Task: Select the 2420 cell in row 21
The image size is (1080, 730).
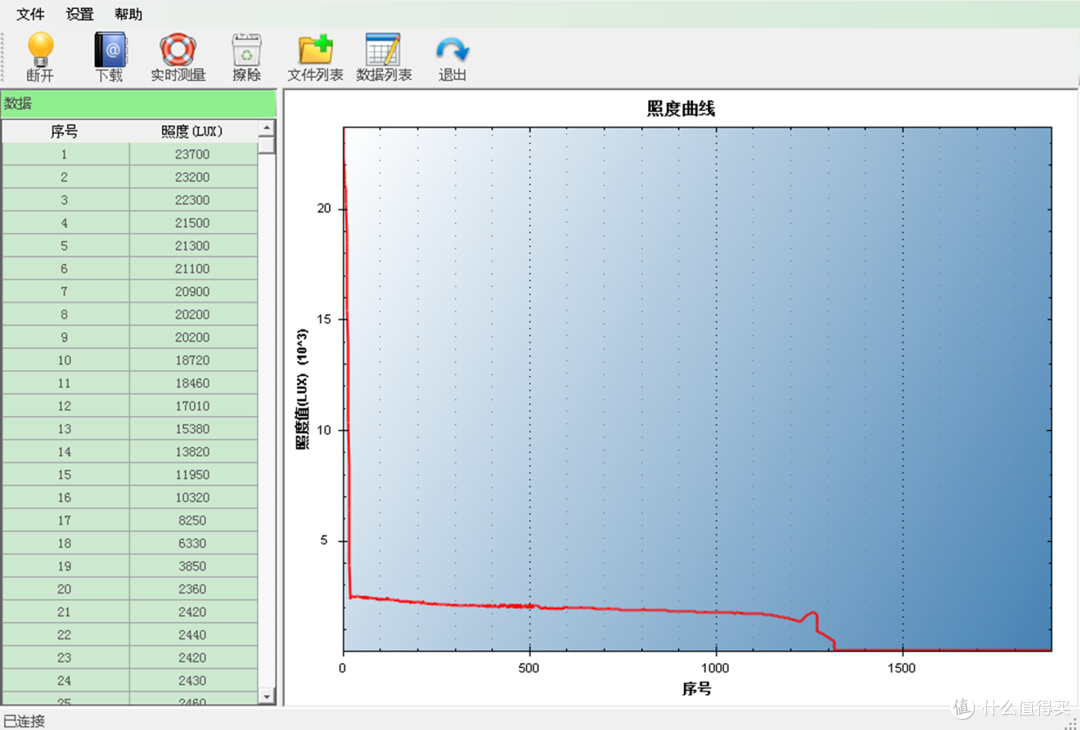Action: pyautogui.click(x=193, y=612)
